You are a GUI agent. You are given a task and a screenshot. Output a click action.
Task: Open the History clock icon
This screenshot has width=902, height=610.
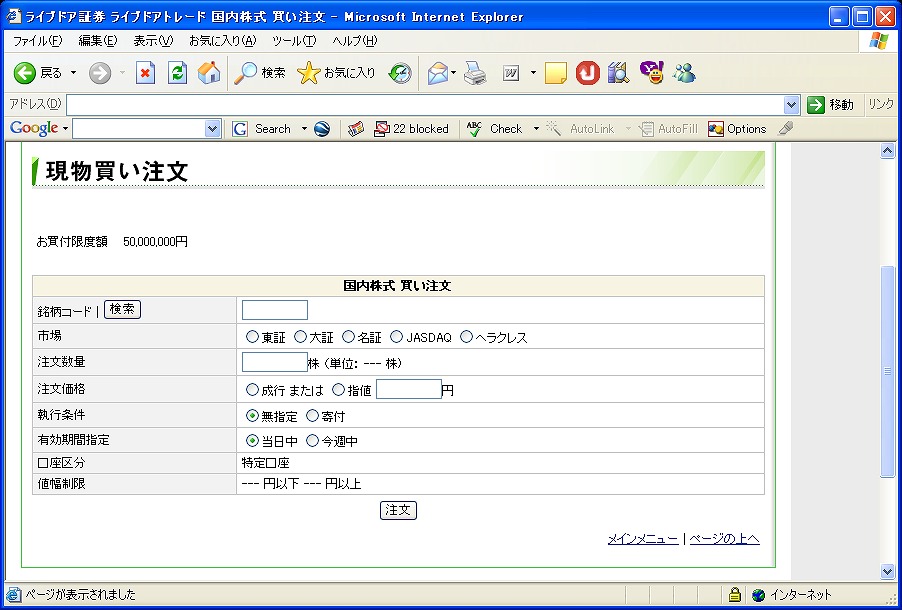pyautogui.click(x=400, y=73)
